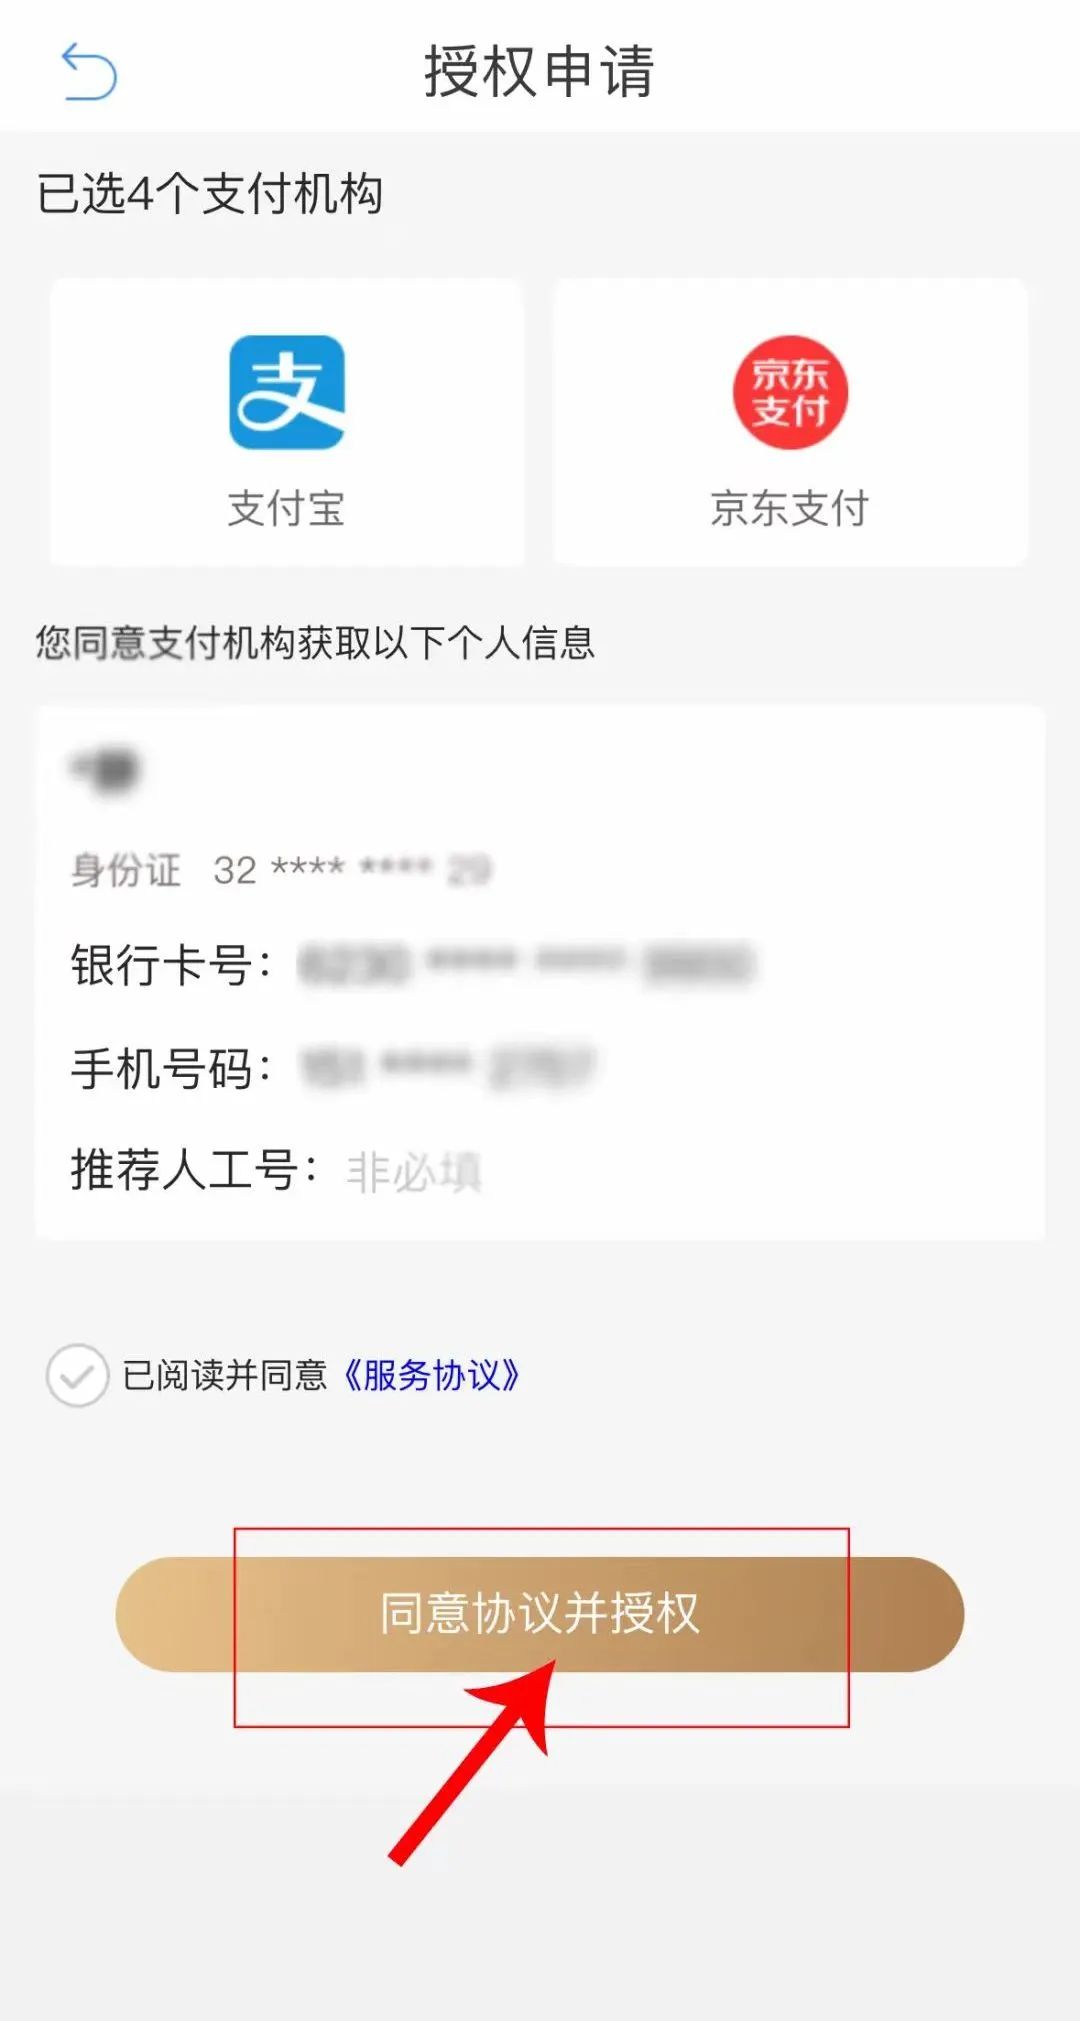Tap the 支付宝 label text

(286, 509)
